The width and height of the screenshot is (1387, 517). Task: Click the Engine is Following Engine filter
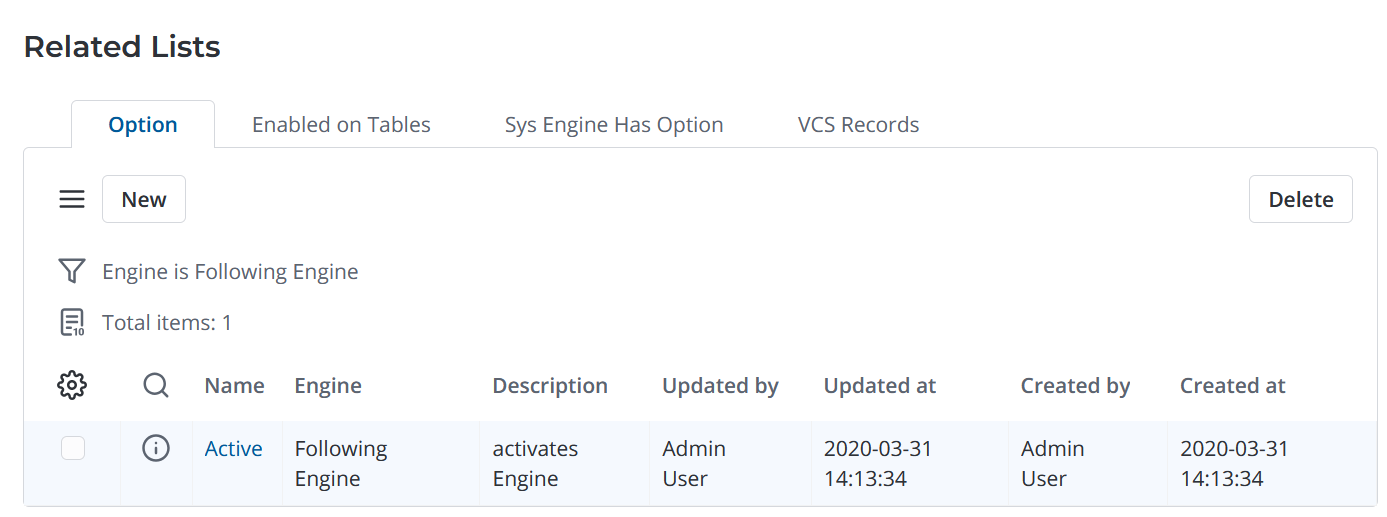(230, 271)
